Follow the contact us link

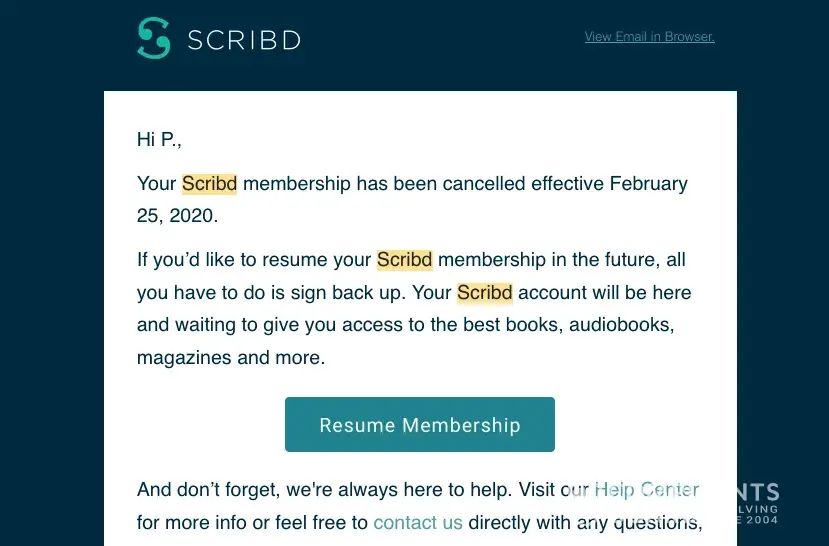(418, 522)
